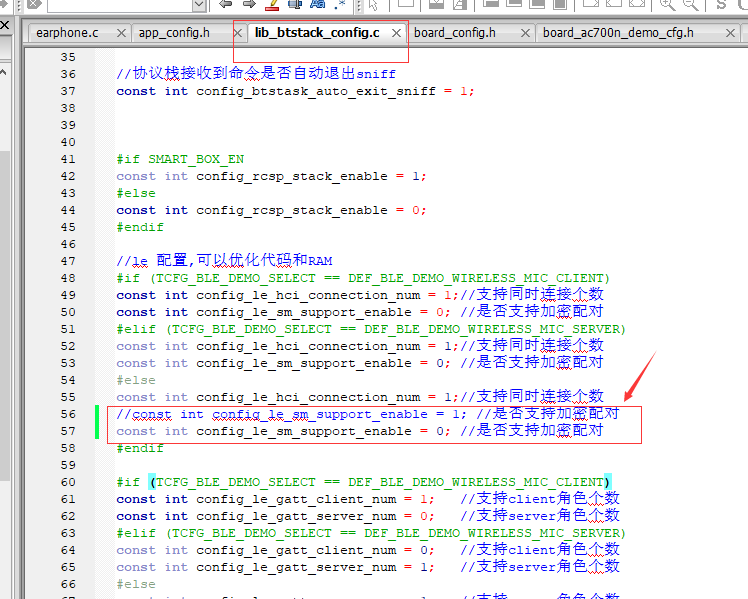Click config_le_gatt_server_num = 1 line 65
This screenshot has width=748, height=599.
pyautogui.click(x=368, y=568)
